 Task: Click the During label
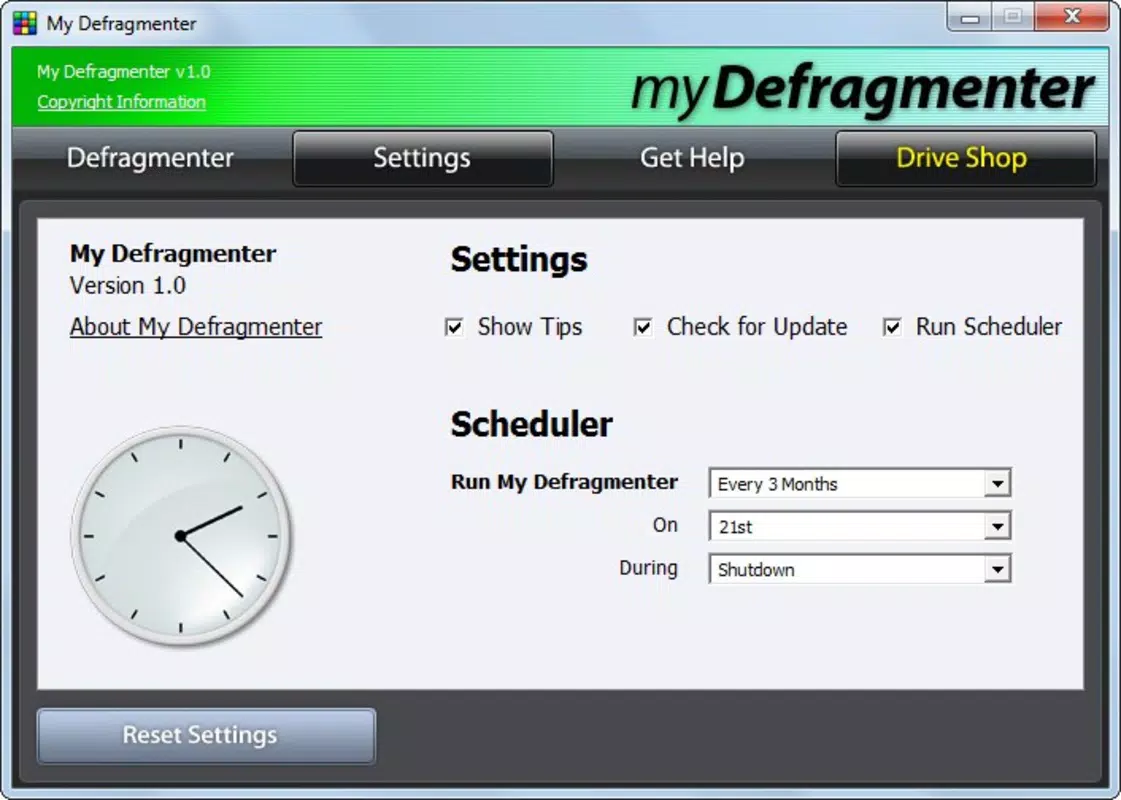point(648,568)
